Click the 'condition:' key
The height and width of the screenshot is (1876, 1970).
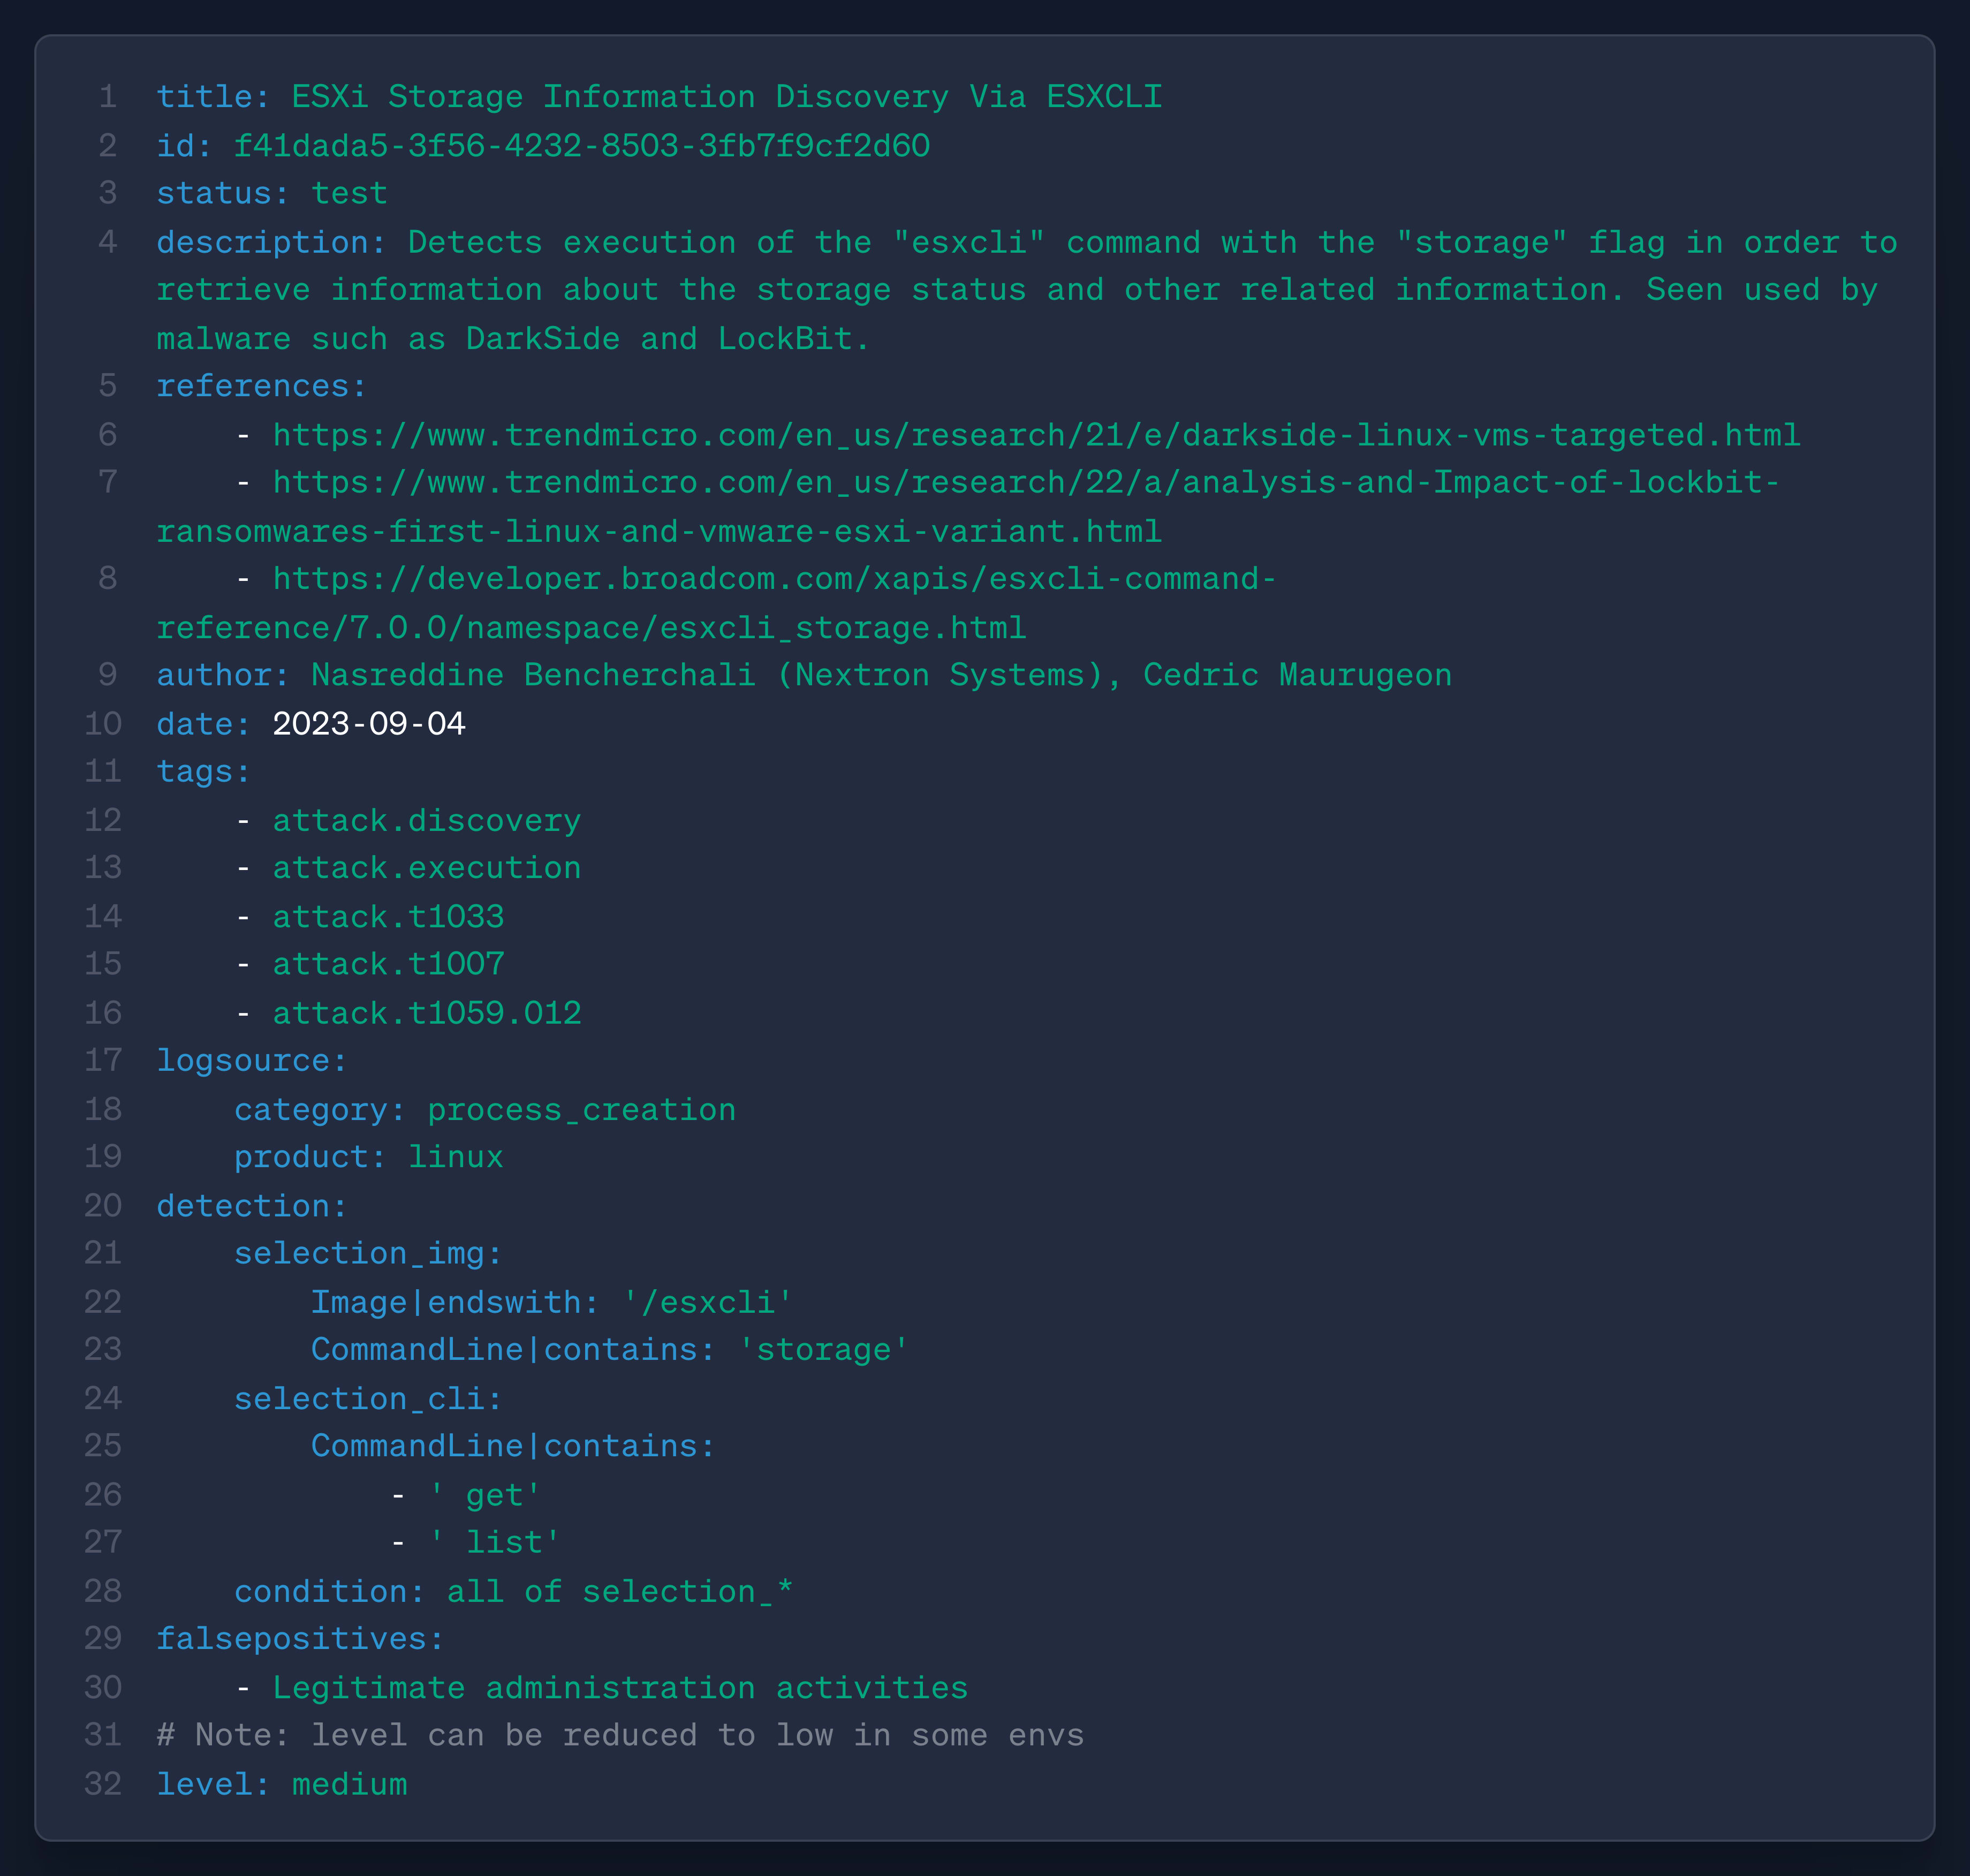pos(329,1591)
